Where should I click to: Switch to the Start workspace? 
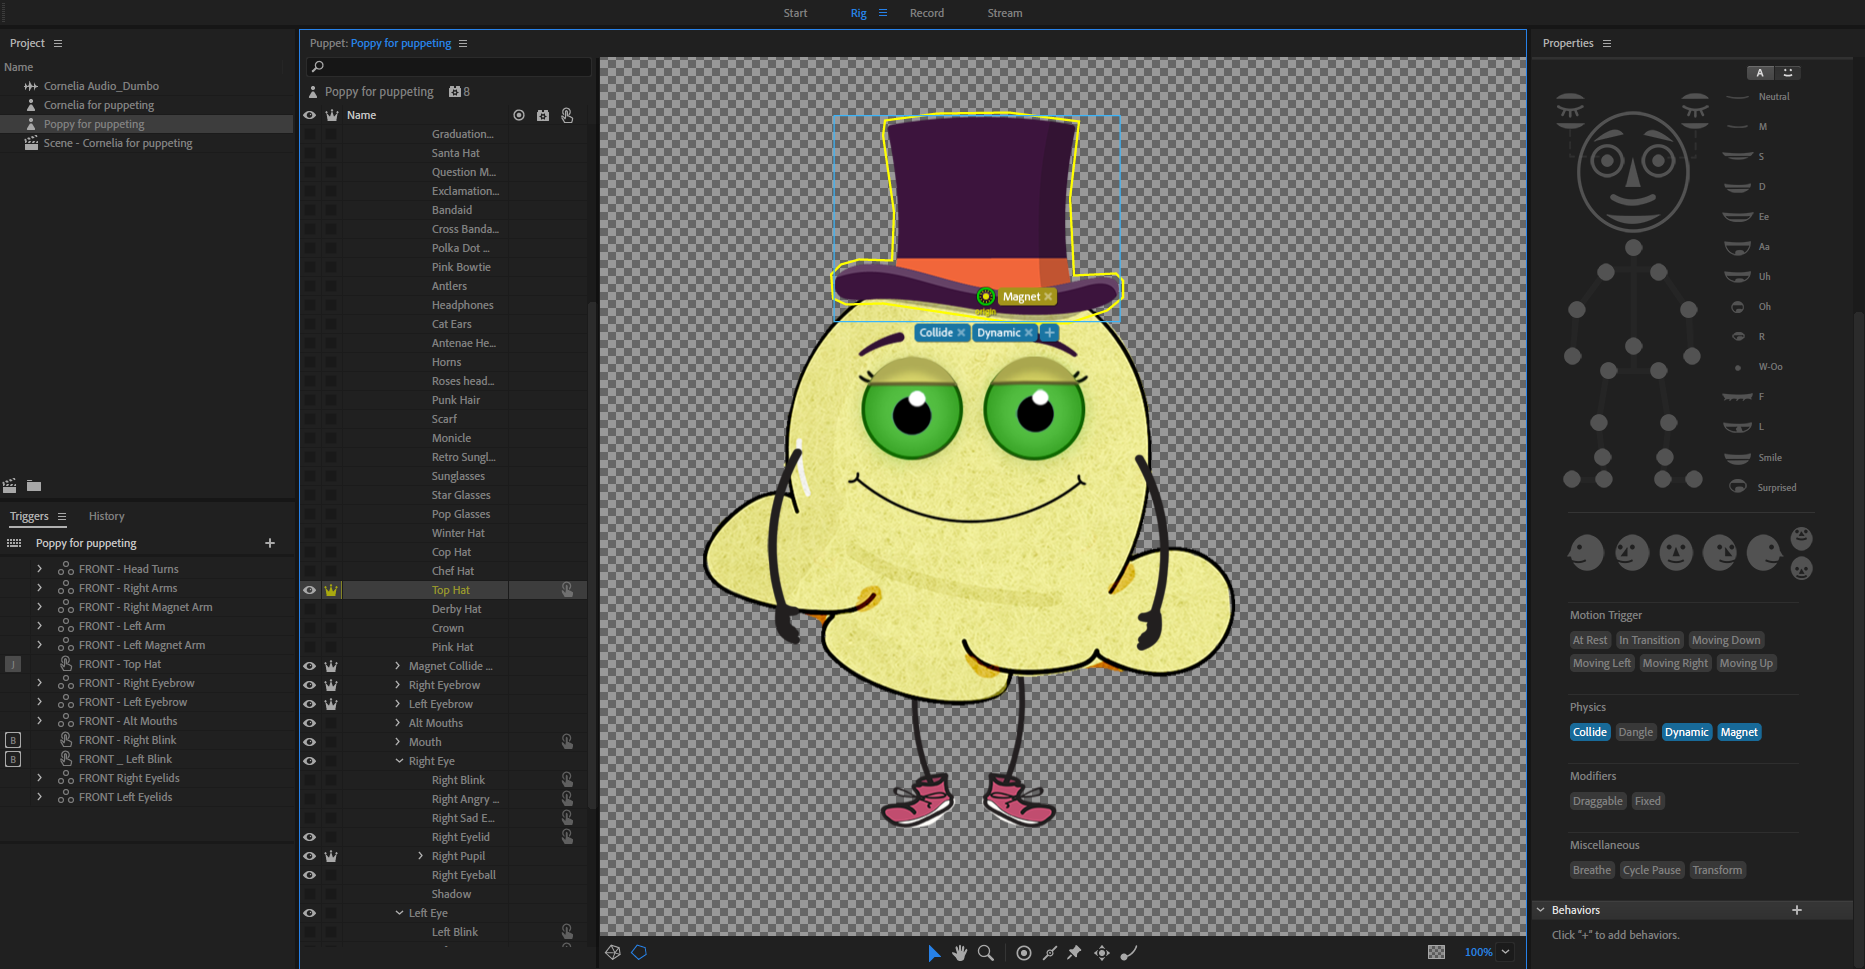point(795,13)
